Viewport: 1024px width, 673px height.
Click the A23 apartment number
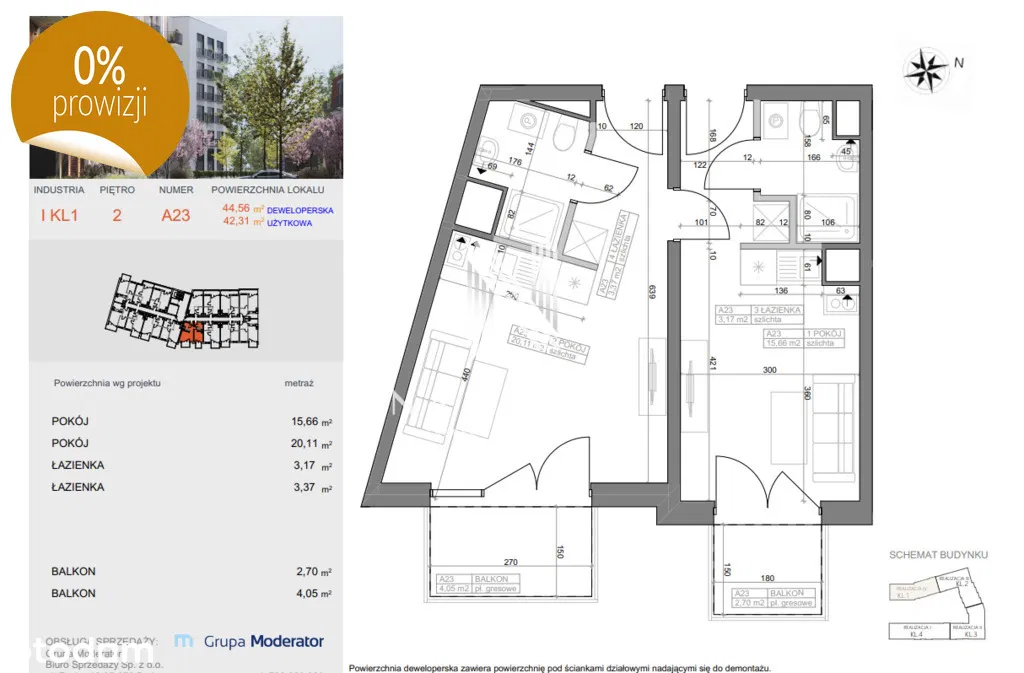[x=176, y=215]
